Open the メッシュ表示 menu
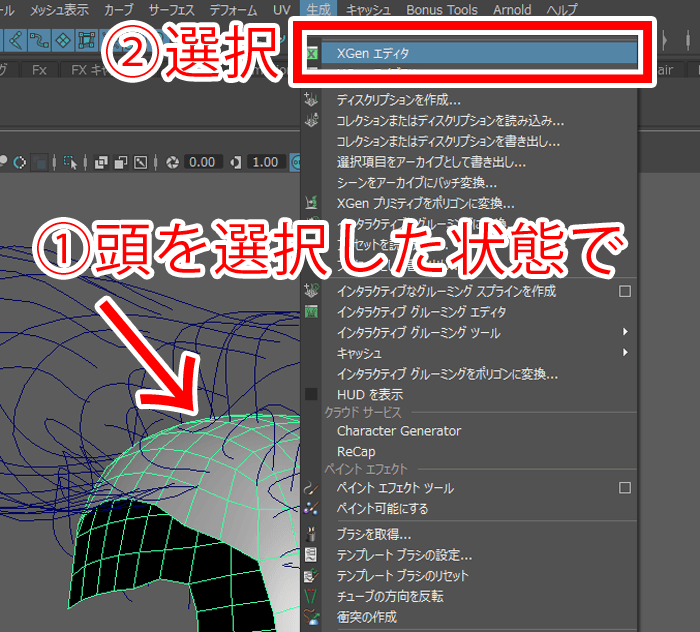Image resolution: width=700 pixels, height=632 pixels. click(x=59, y=10)
